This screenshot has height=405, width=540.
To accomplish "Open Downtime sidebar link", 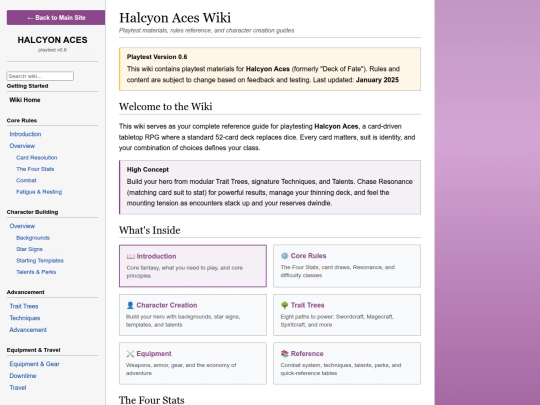I will coord(23,376).
